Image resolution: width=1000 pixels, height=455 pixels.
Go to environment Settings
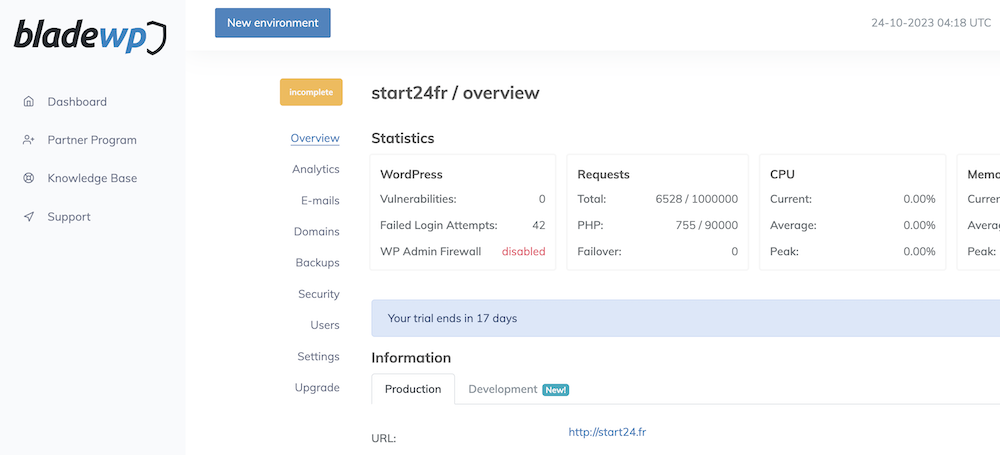point(318,356)
